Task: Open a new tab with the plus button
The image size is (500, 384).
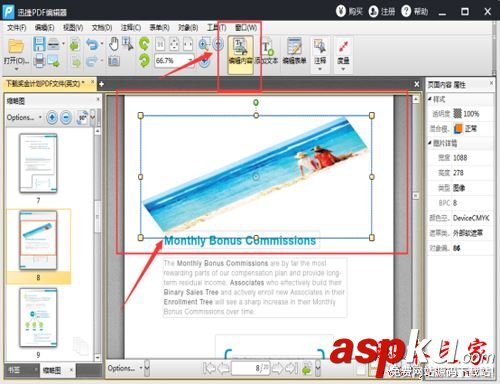Action: click(x=102, y=84)
